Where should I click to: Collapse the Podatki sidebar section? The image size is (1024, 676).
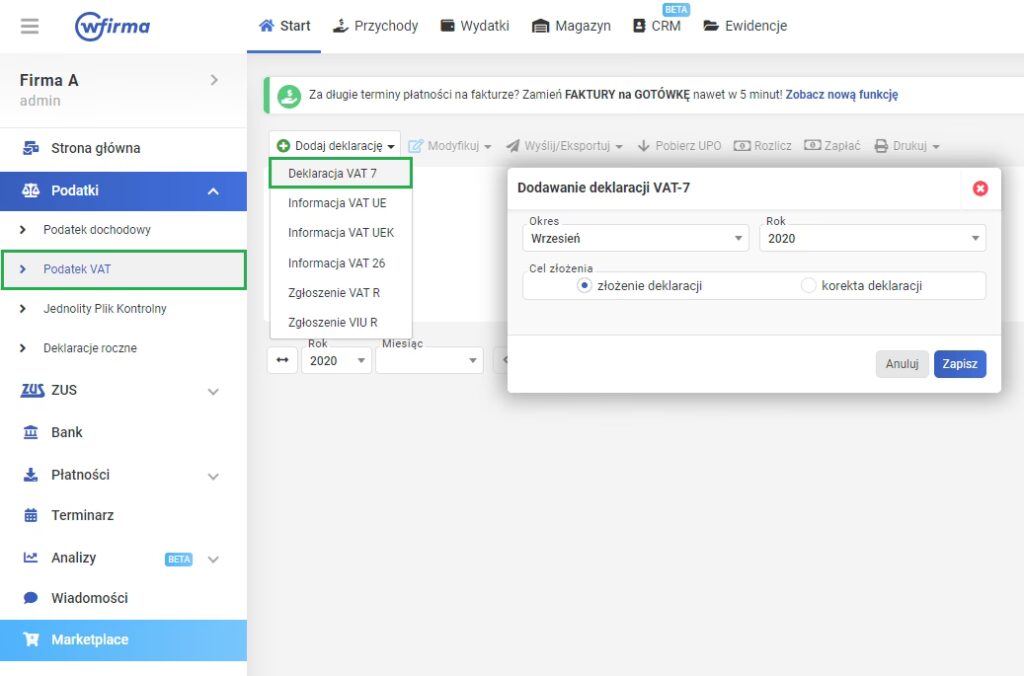212,191
